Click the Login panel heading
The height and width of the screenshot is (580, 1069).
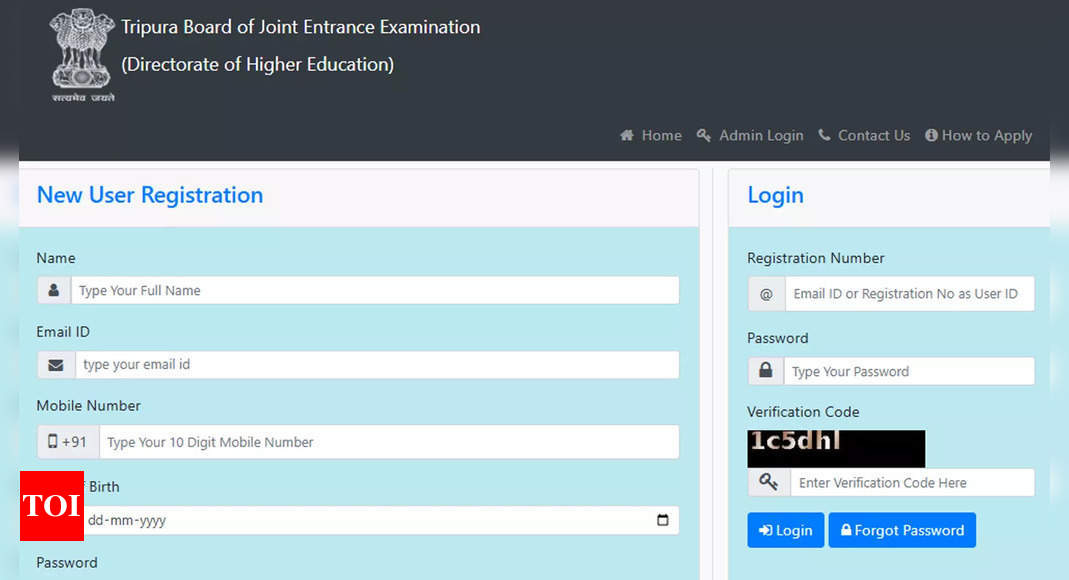pos(775,196)
